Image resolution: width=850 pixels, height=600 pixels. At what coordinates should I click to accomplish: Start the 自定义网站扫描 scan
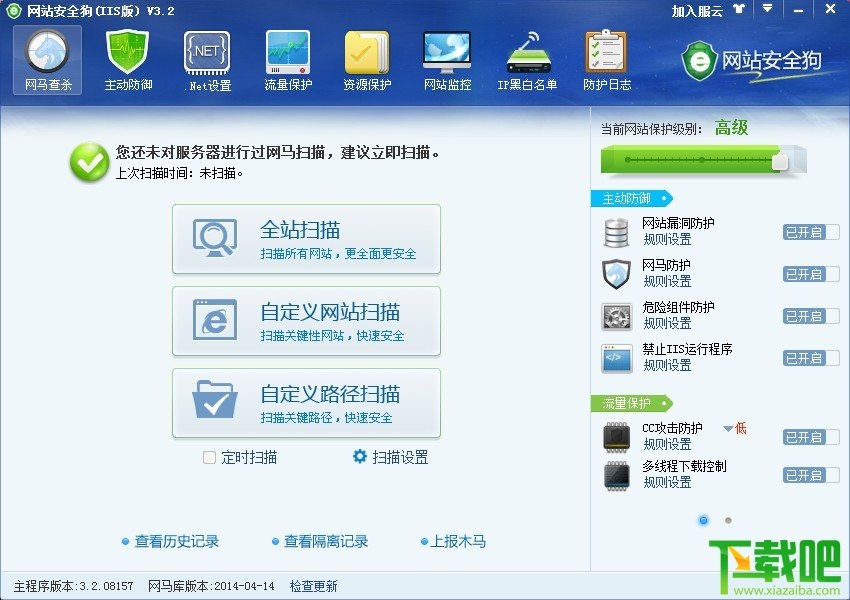(306, 321)
